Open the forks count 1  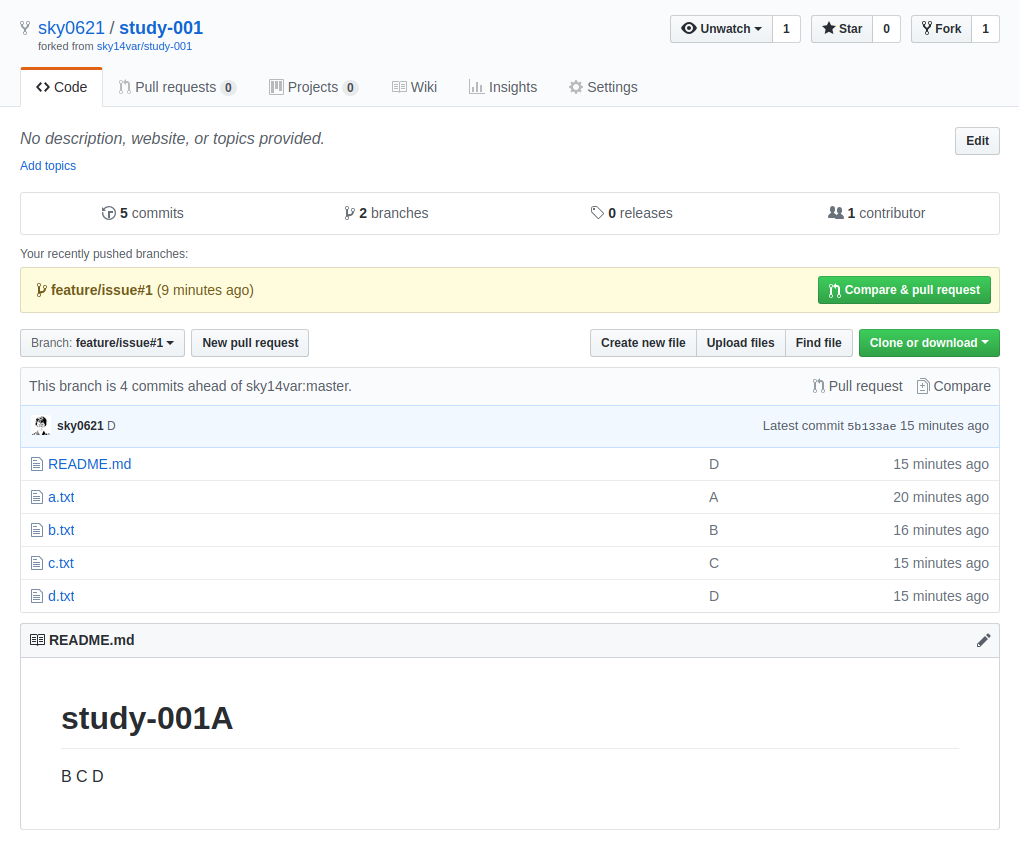[x=985, y=29]
